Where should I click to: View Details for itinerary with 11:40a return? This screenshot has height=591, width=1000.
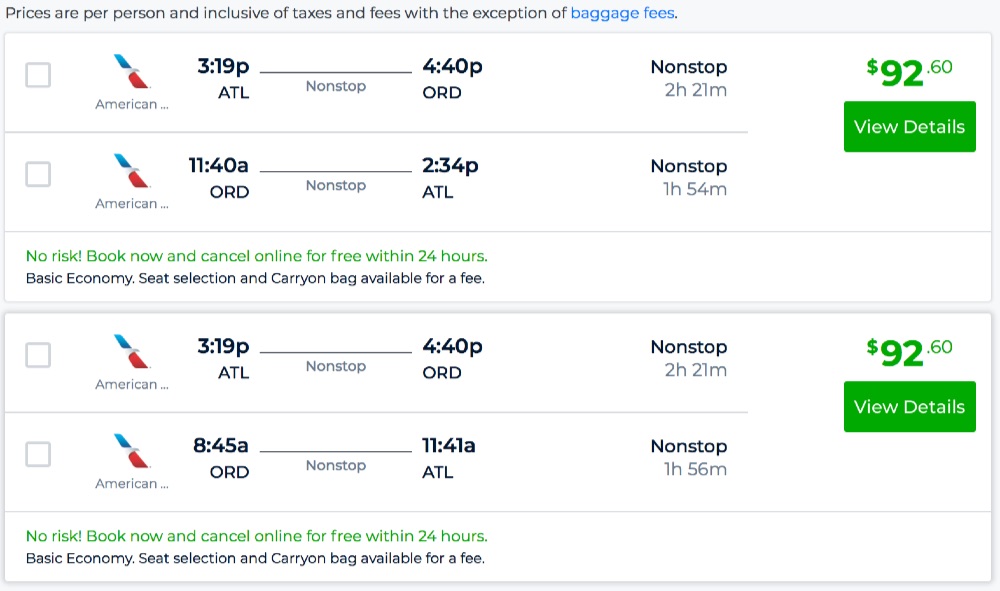pos(909,127)
